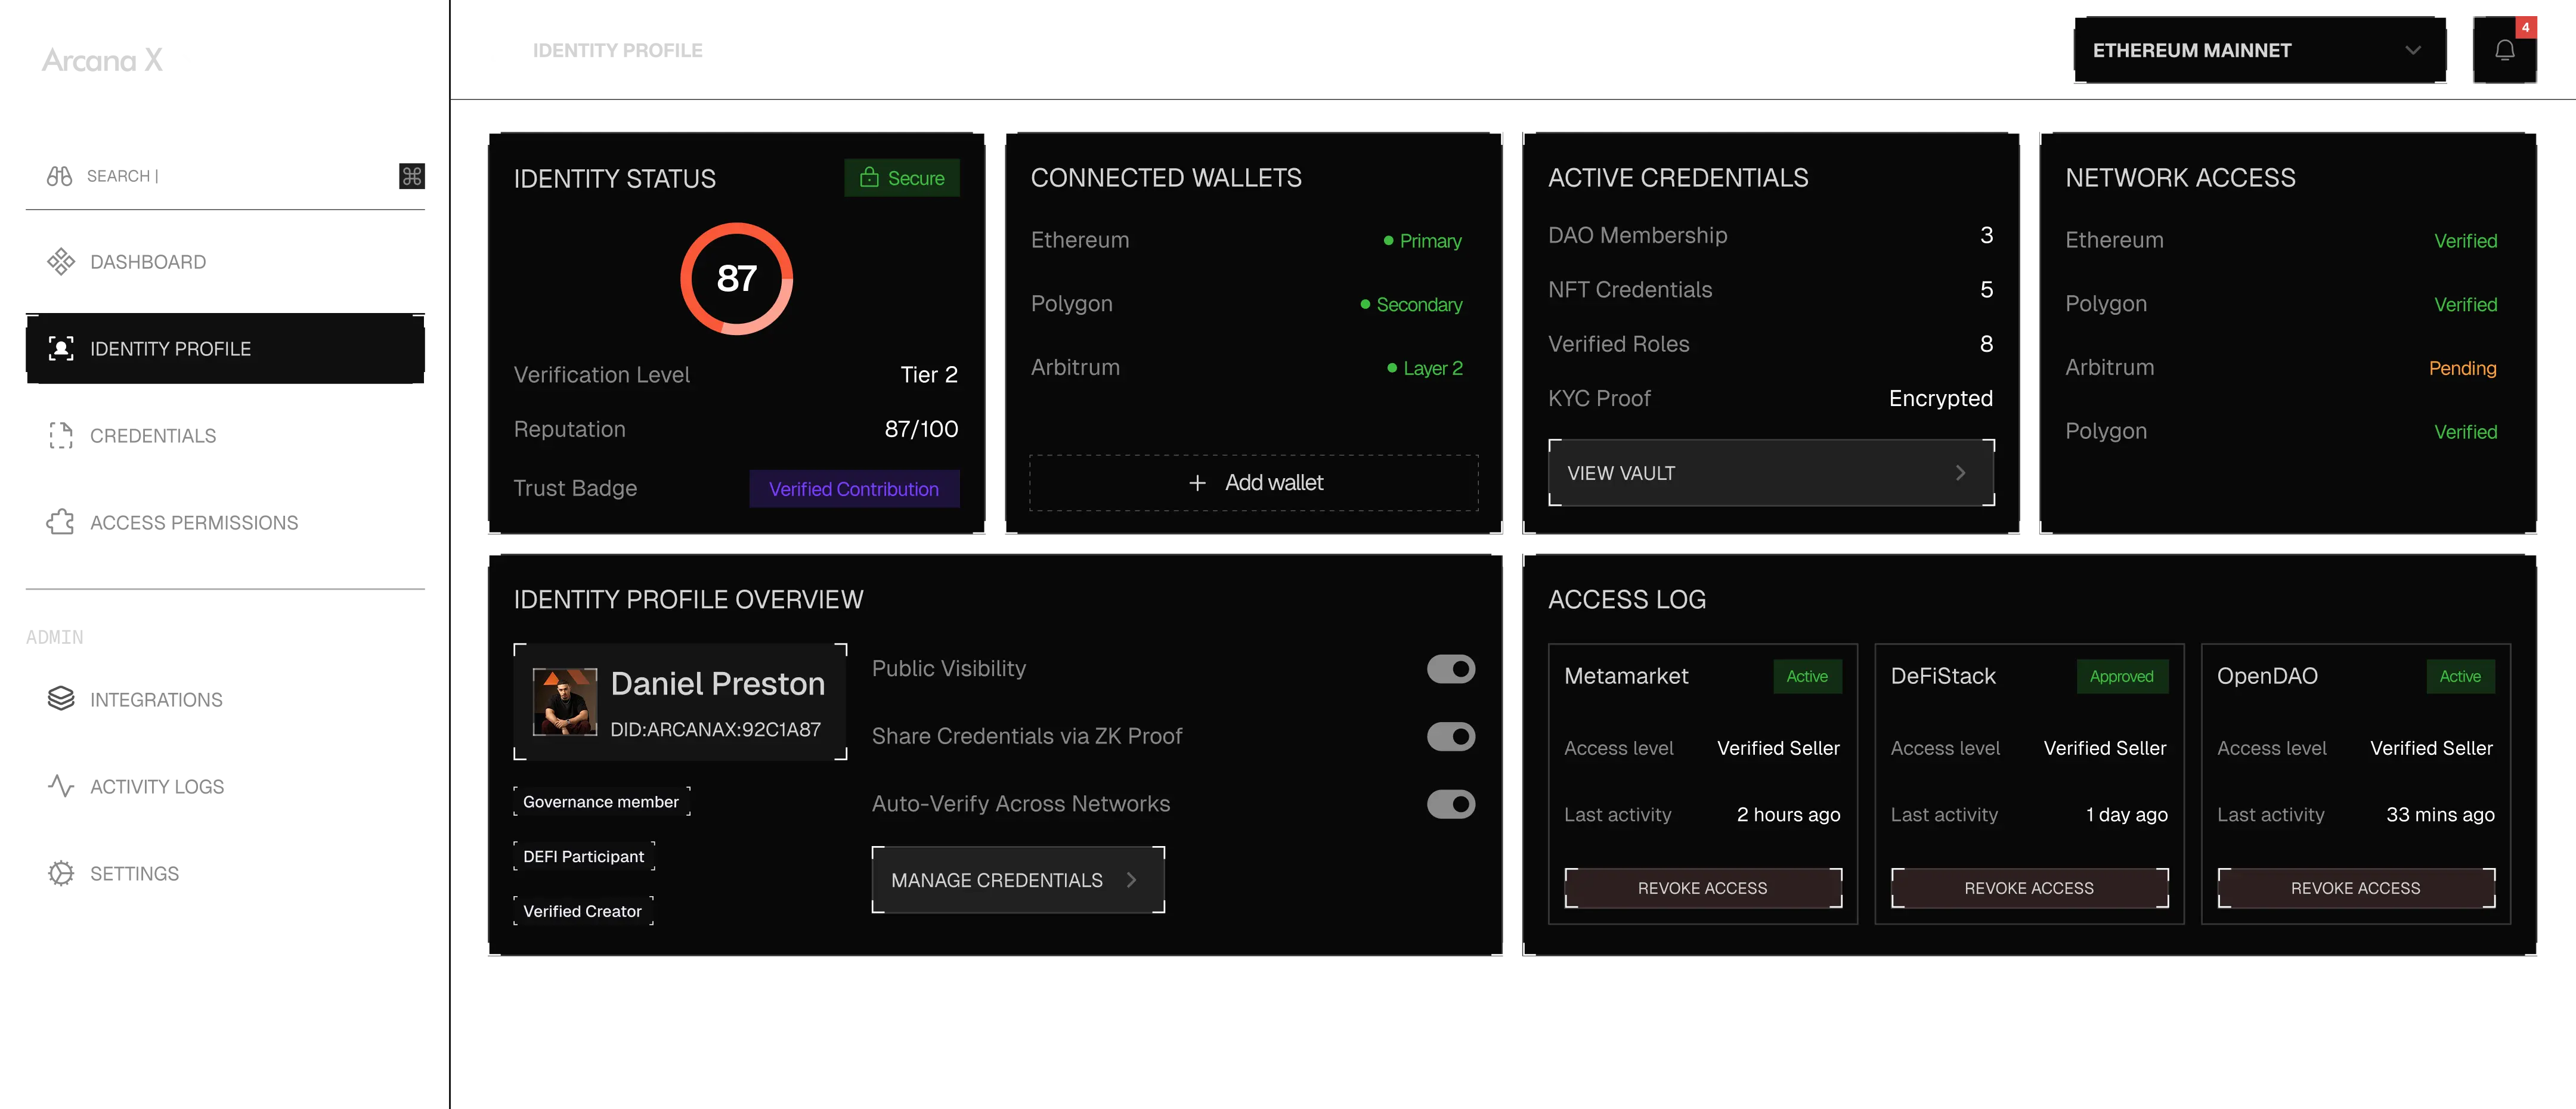Click the gear icon at sidebar bottom
Screen dimensions: 2576x1109
(x=61, y=872)
